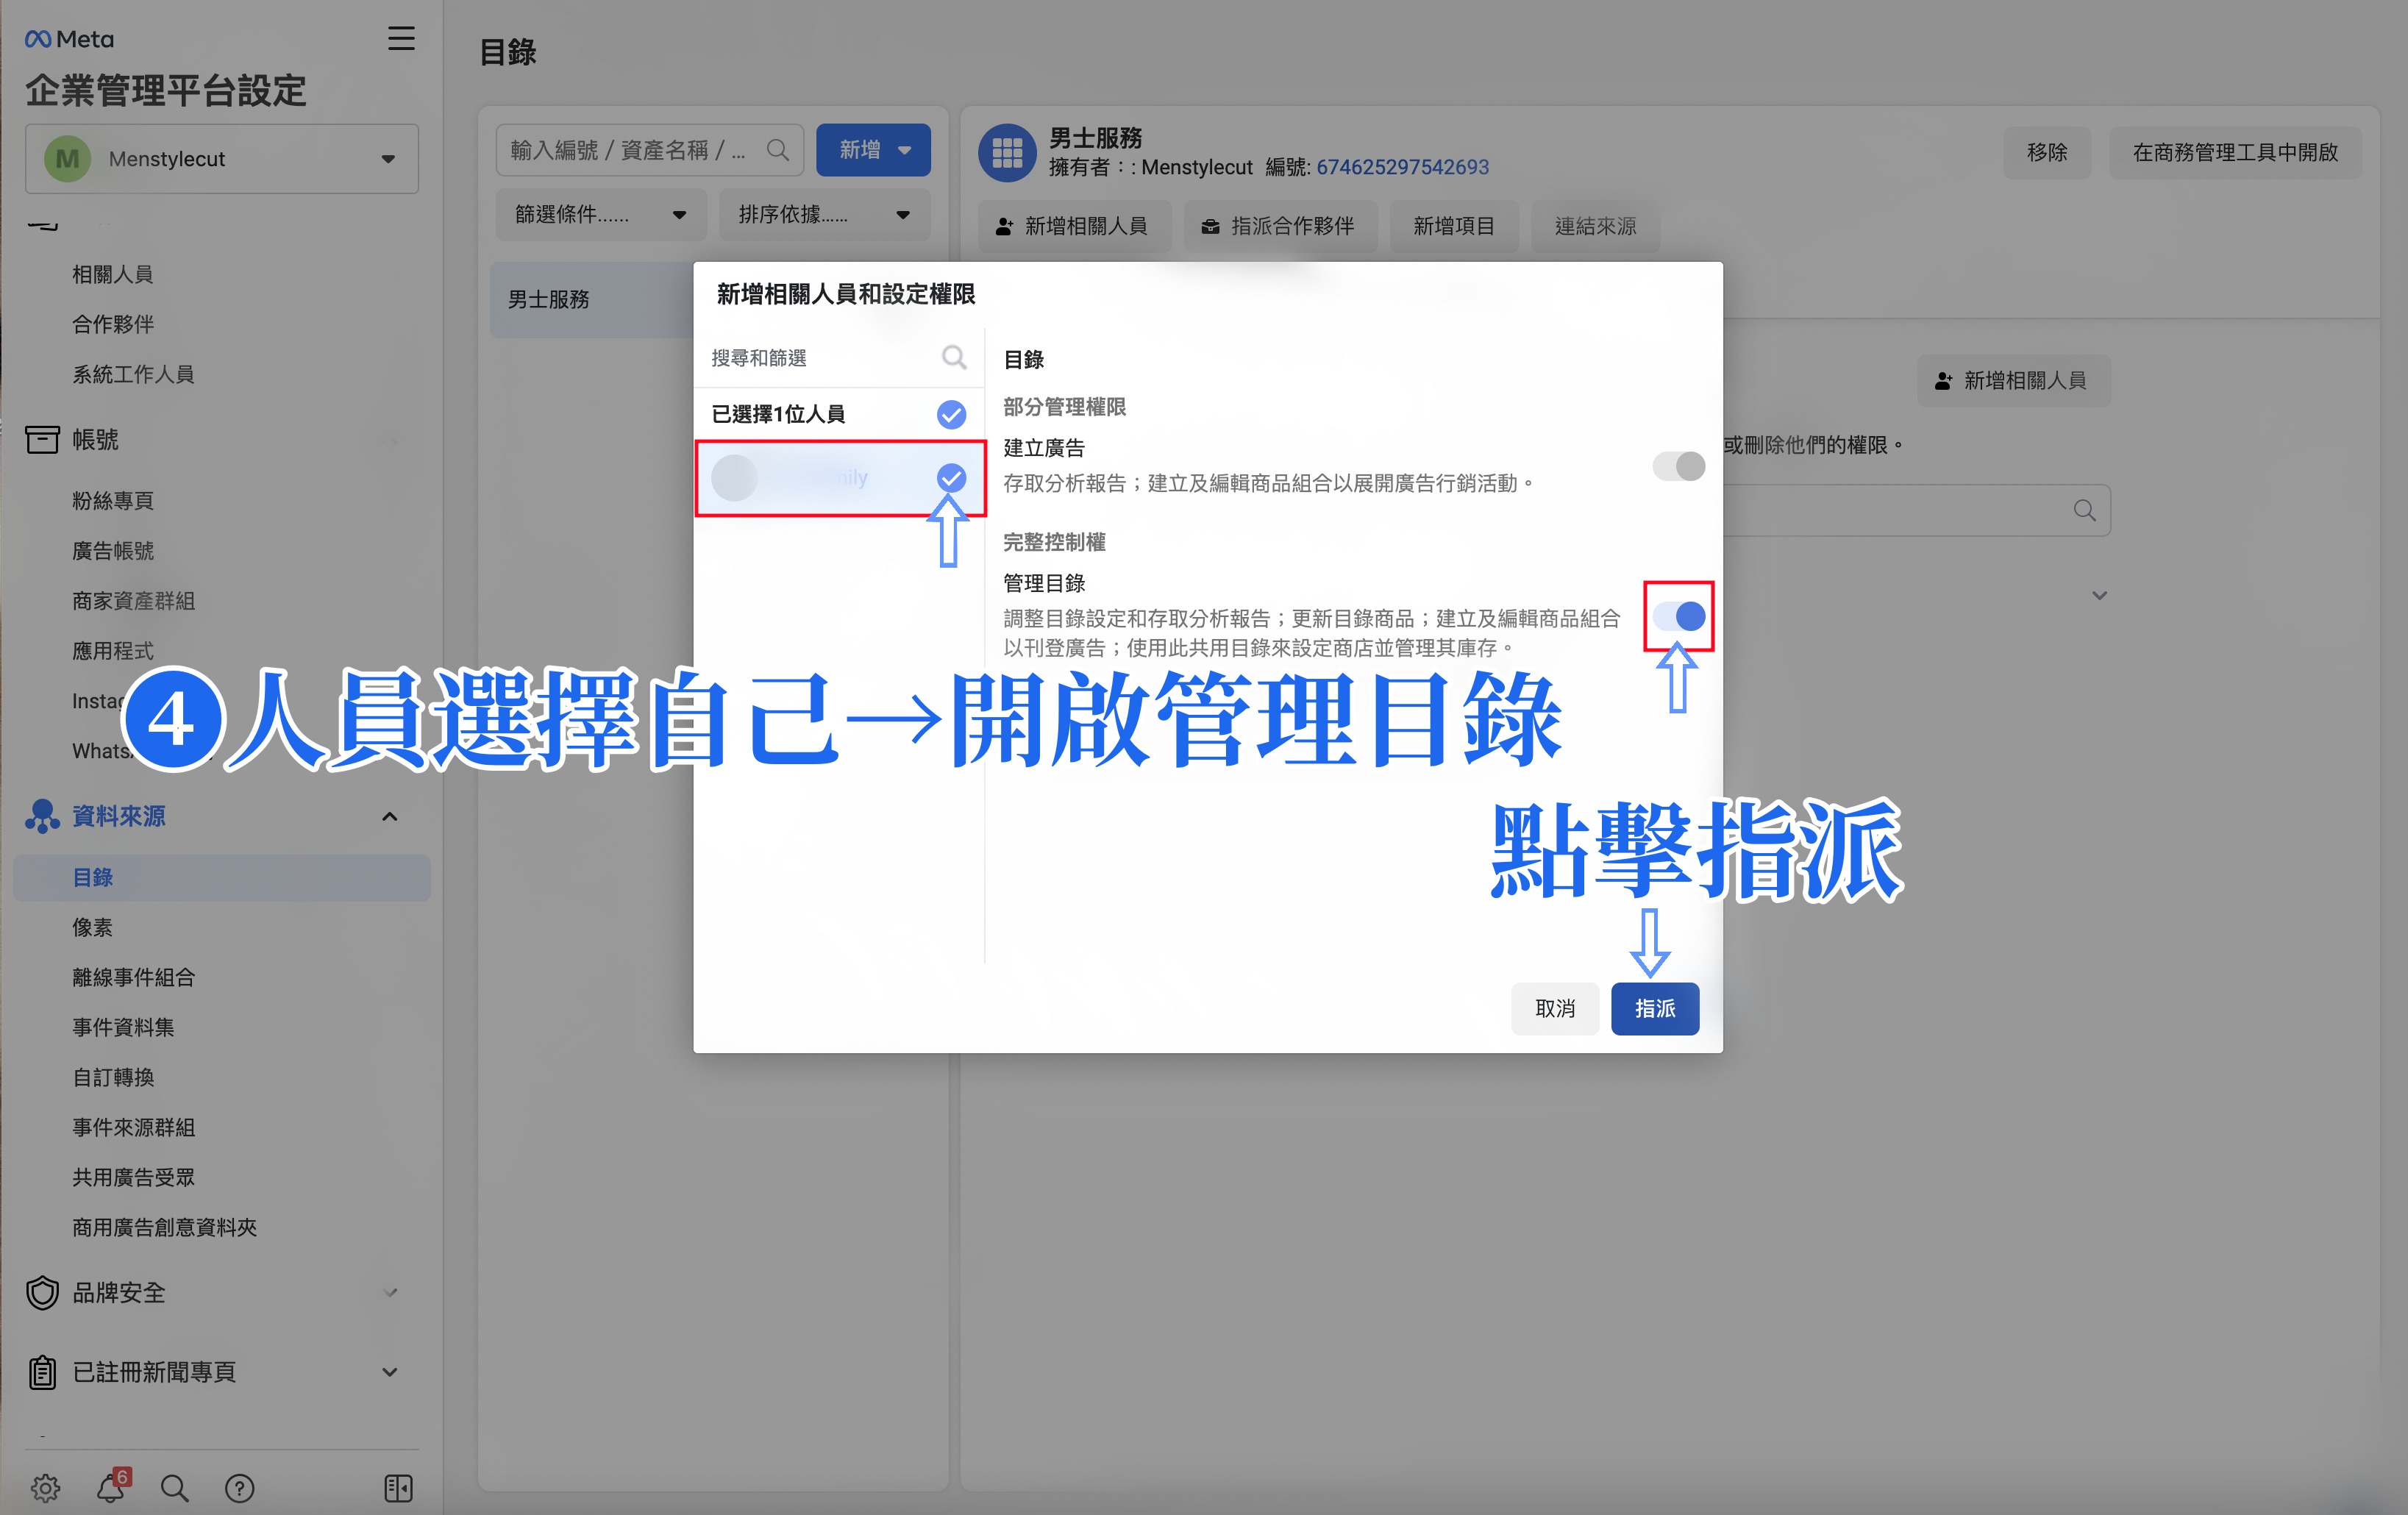Uncheck the 已選擇1位人員 checkmark

tap(951, 414)
